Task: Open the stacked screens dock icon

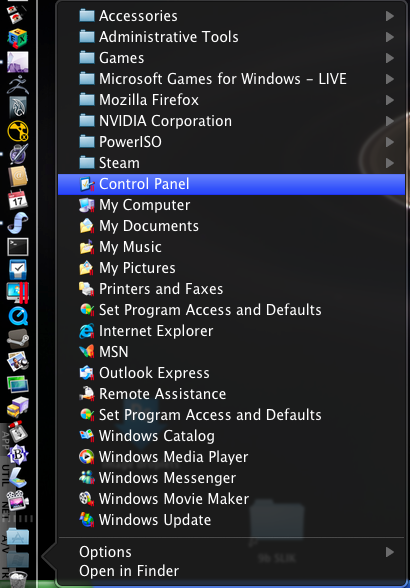Action: [18, 385]
